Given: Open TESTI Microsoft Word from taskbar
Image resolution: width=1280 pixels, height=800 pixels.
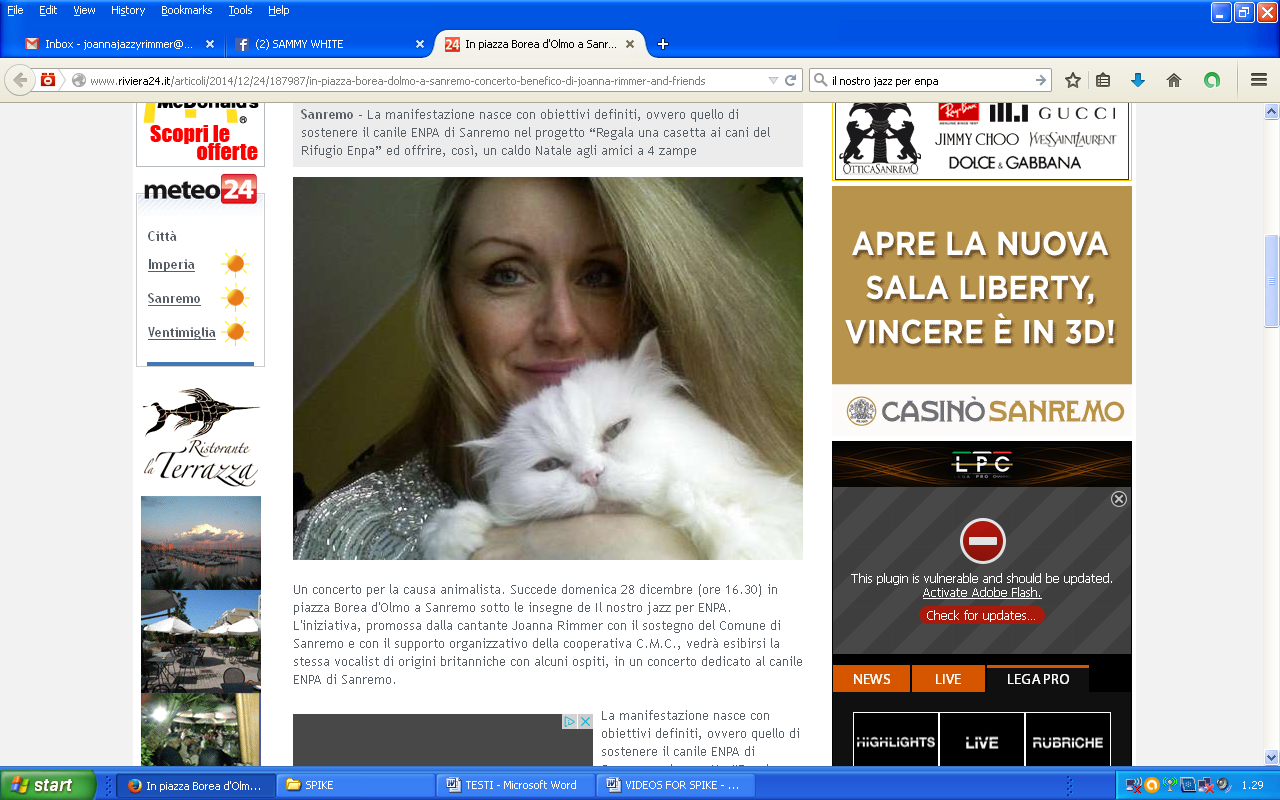Looking at the screenshot, I should click(x=520, y=785).
